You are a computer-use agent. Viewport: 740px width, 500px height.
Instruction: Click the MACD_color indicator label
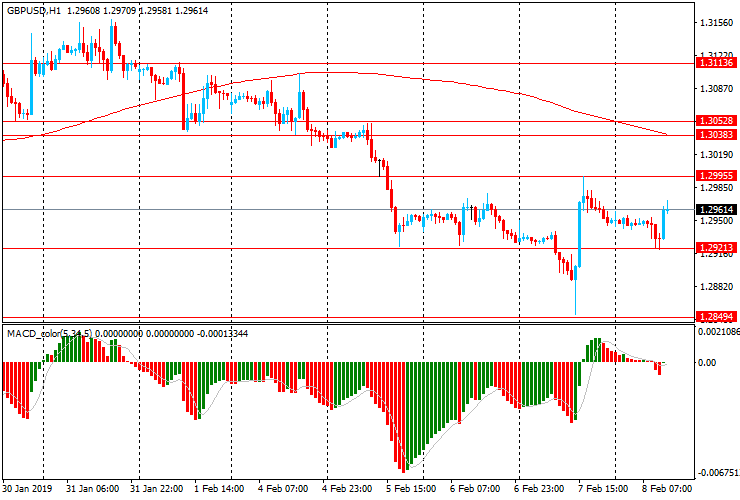[48, 333]
